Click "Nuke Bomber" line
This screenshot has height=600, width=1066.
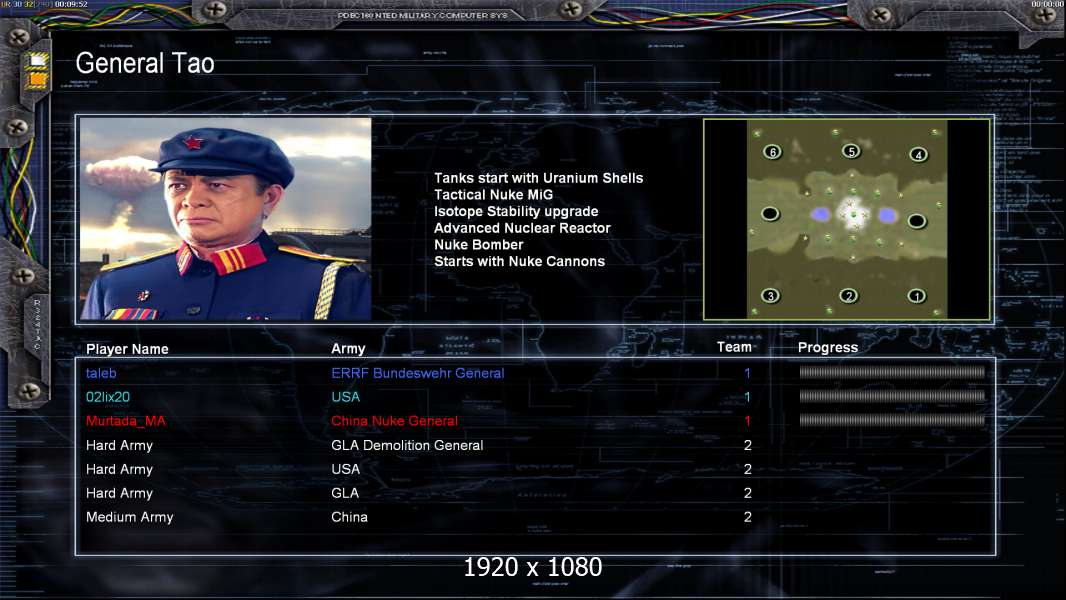tap(479, 245)
